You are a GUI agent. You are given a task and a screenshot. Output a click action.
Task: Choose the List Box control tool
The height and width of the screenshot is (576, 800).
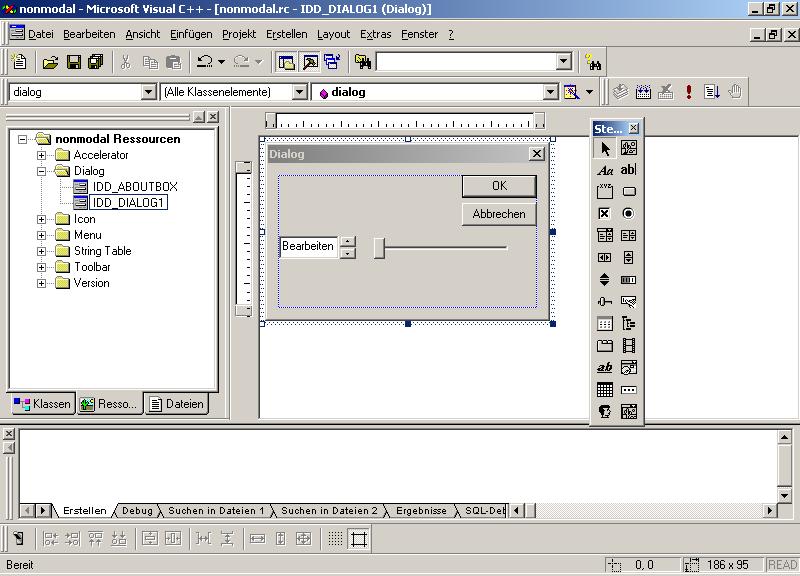(x=629, y=235)
